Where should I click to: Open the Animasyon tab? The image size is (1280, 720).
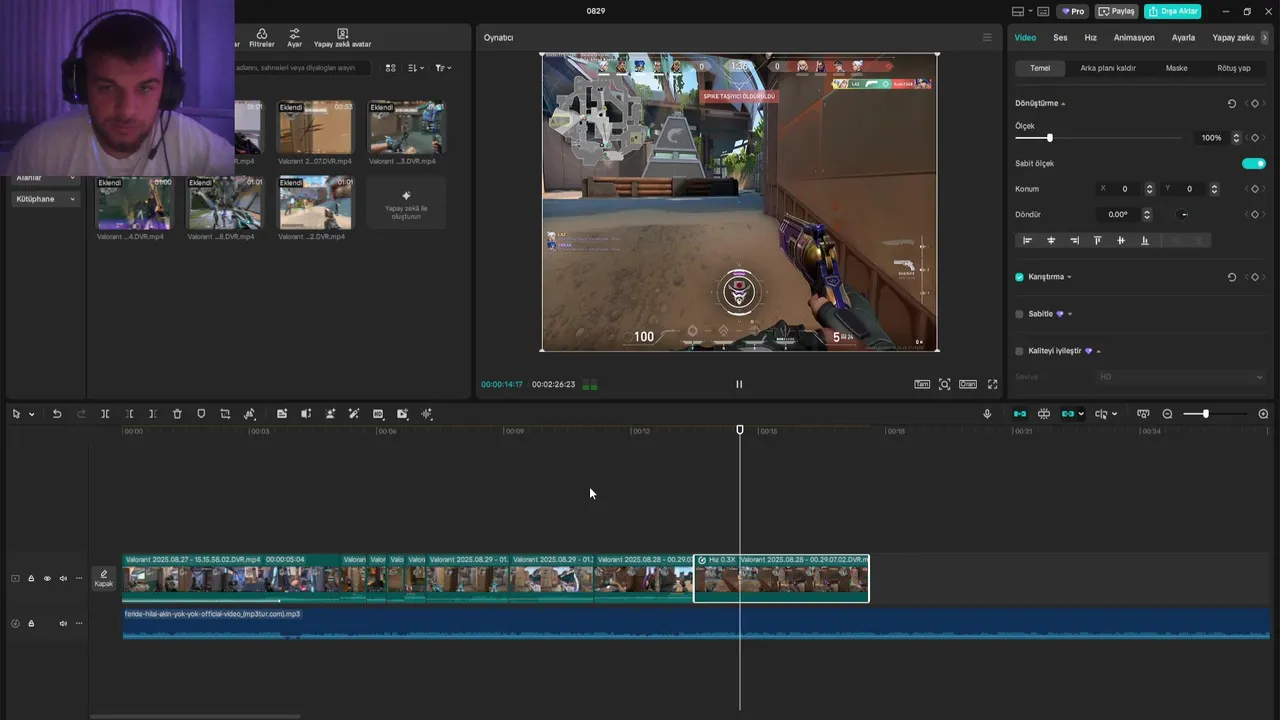click(1134, 37)
